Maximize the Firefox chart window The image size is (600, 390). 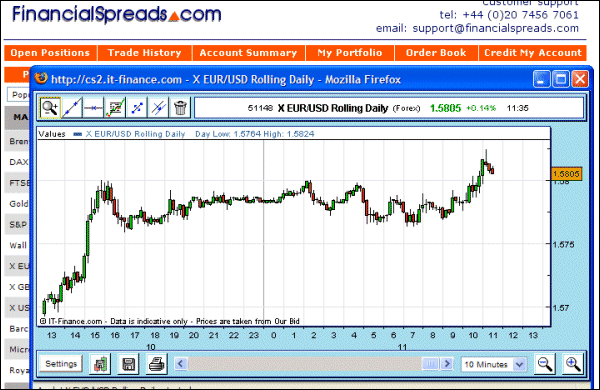561,79
